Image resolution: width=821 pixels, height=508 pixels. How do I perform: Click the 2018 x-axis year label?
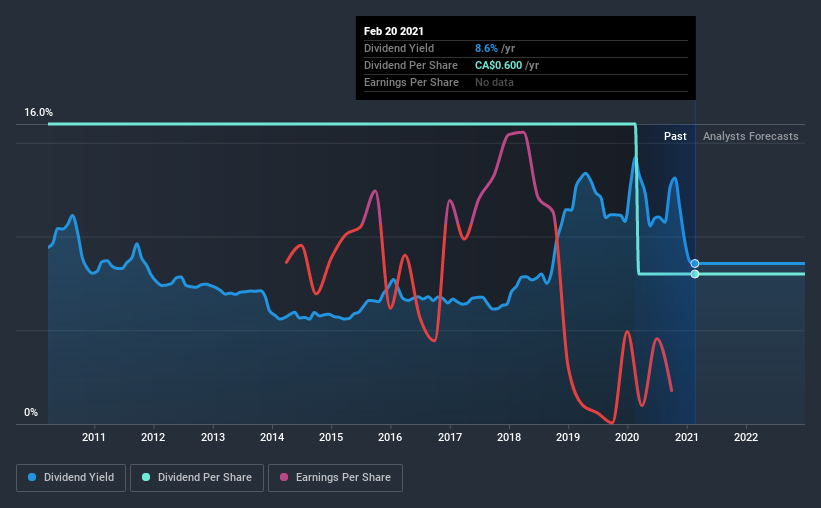tap(508, 437)
